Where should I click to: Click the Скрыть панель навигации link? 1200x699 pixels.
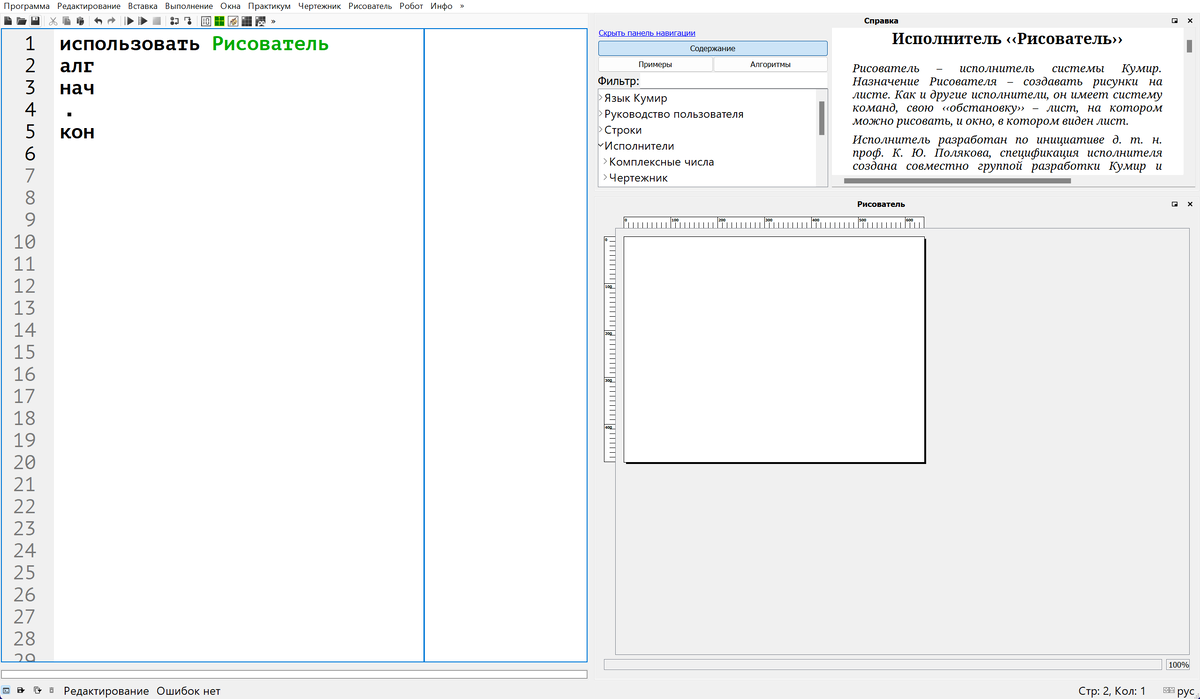(647, 33)
